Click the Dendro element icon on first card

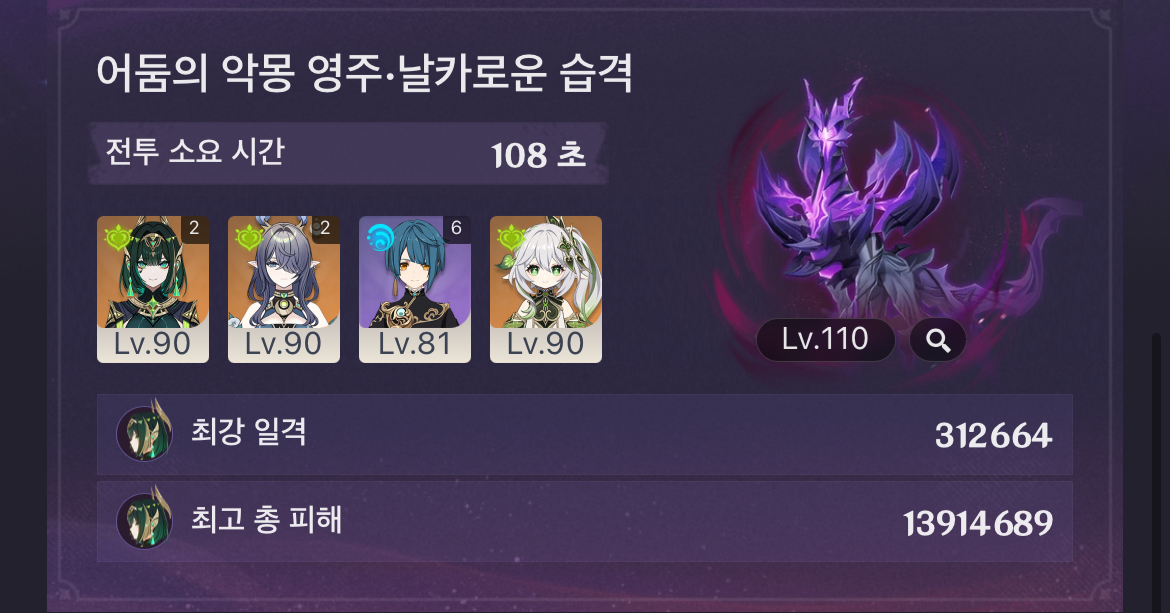tap(117, 239)
